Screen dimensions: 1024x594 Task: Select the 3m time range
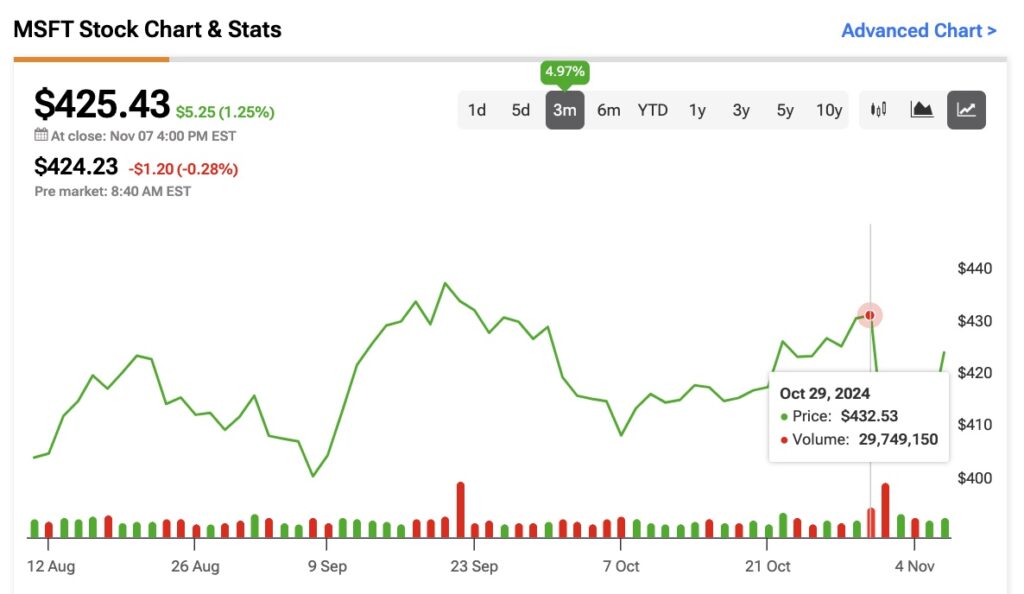[x=564, y=110]
